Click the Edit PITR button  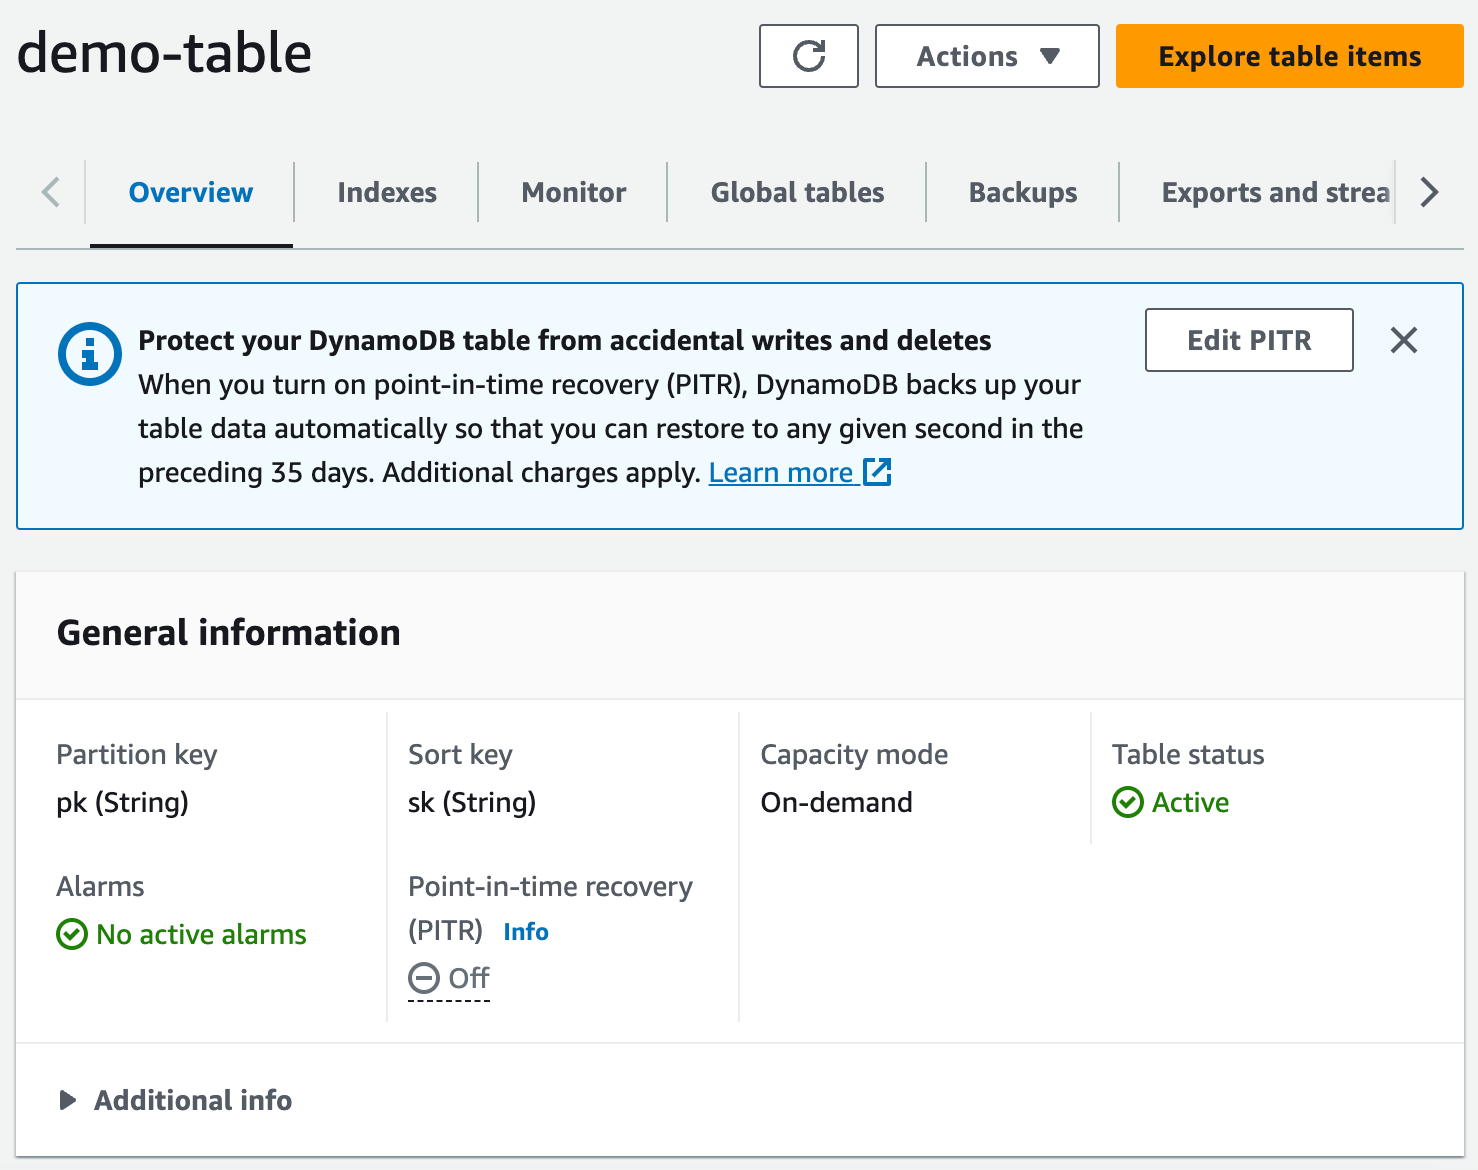(1249, 340)
